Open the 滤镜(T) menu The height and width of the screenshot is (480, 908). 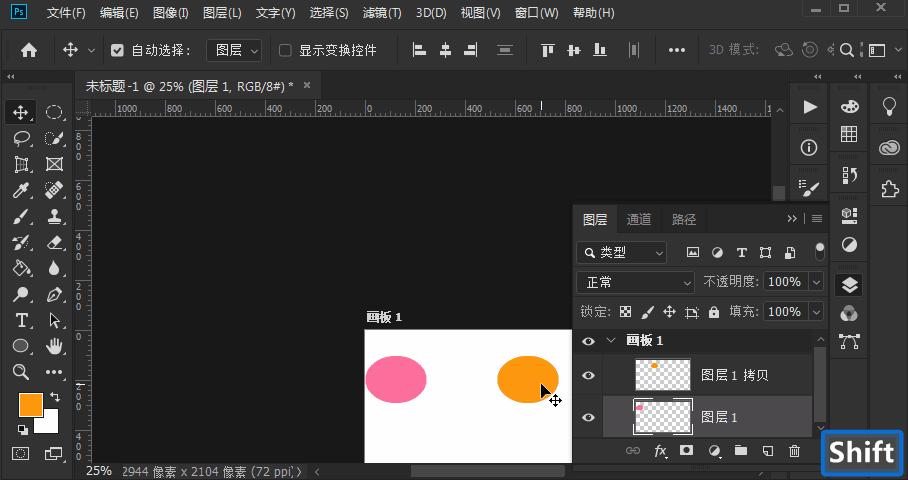click(x=382, y=13)
